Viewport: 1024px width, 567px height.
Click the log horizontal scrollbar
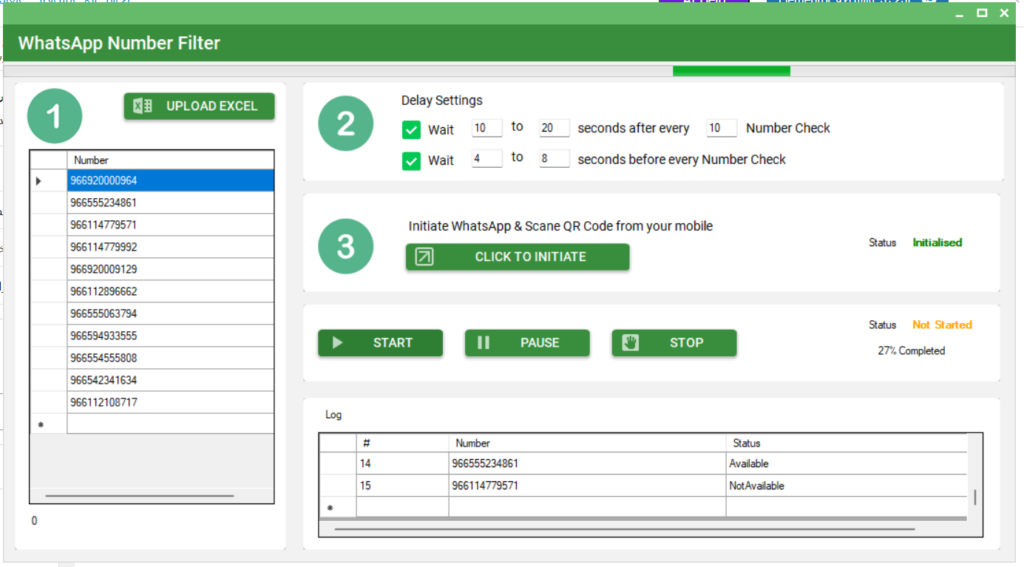coord(624,528)
